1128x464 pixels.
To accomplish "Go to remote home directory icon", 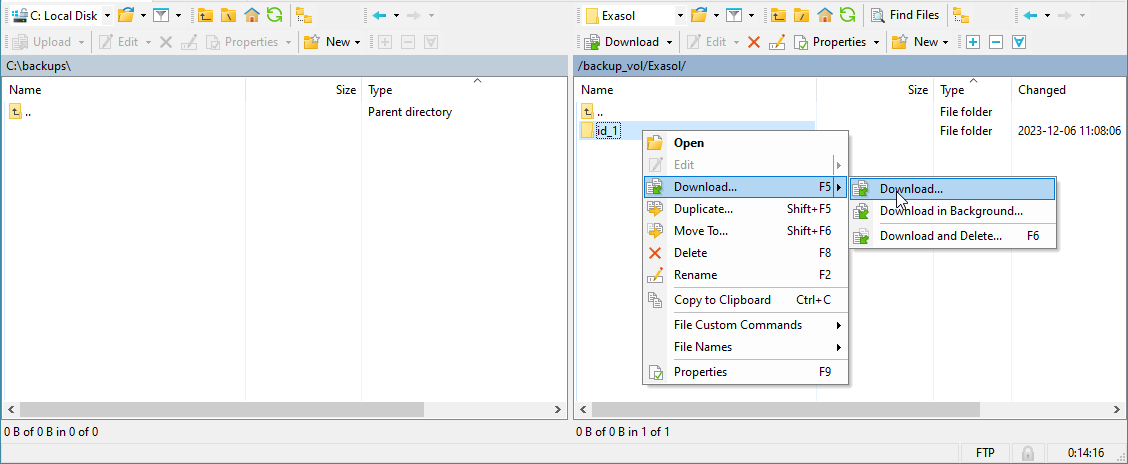I will pyautogui.click(x=825, y=15).
